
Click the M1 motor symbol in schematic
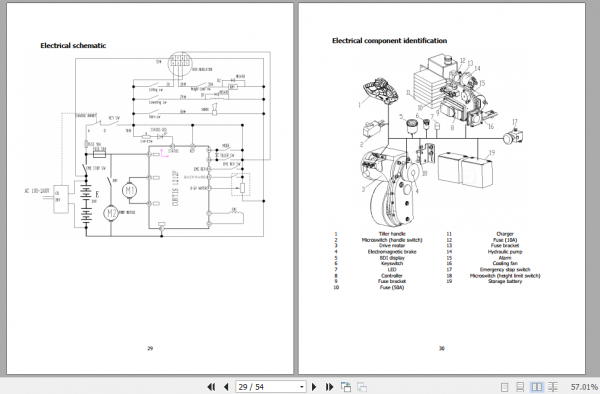[129, 190]
